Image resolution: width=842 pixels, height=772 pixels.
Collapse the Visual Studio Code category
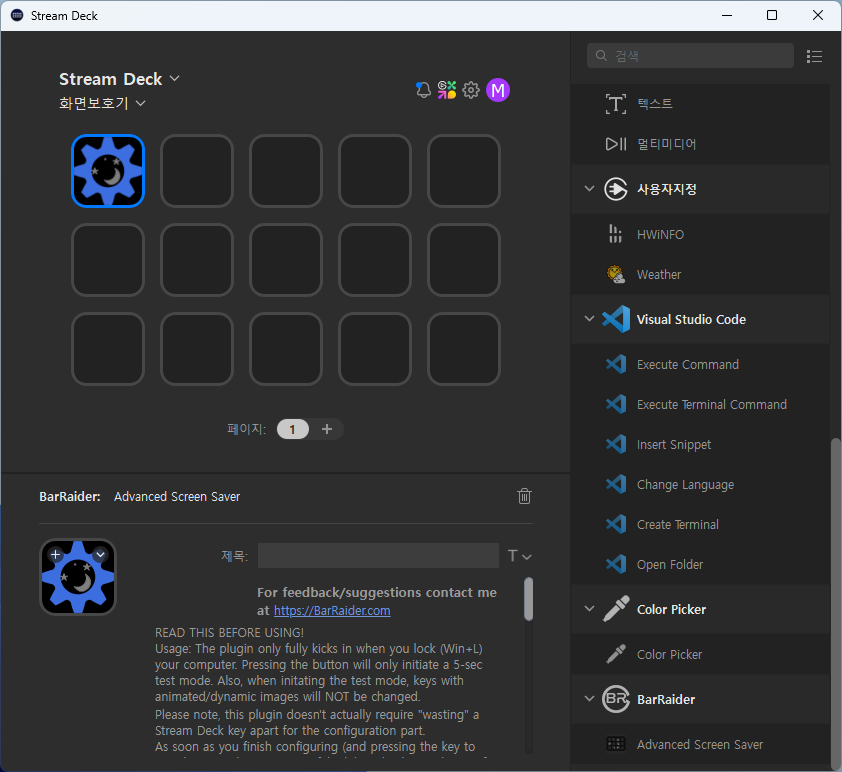click(x=589, y=318)
